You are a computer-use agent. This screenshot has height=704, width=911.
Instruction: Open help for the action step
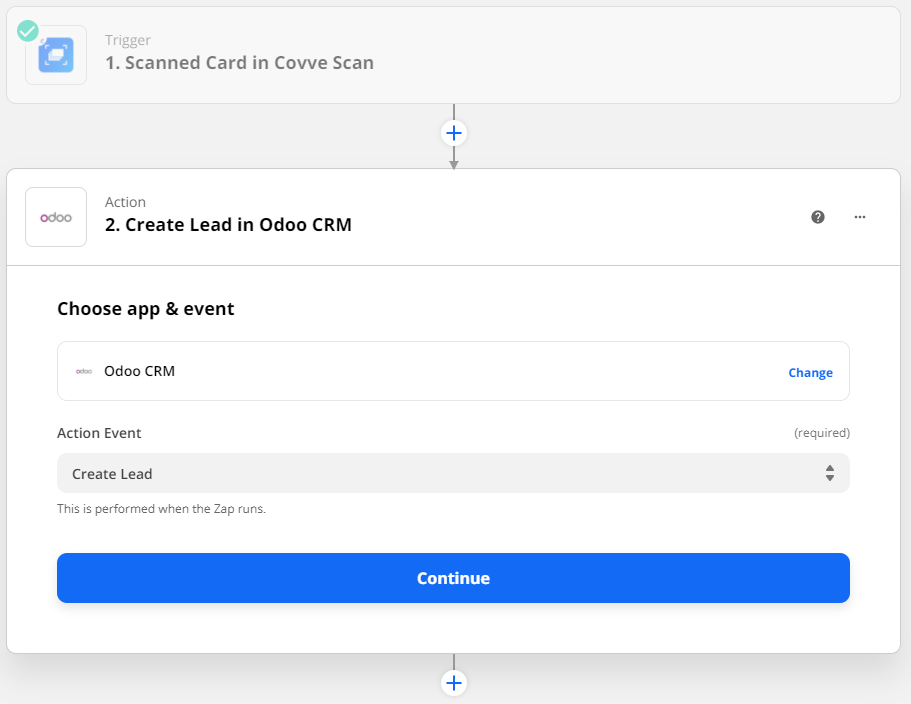click(818, 217)
